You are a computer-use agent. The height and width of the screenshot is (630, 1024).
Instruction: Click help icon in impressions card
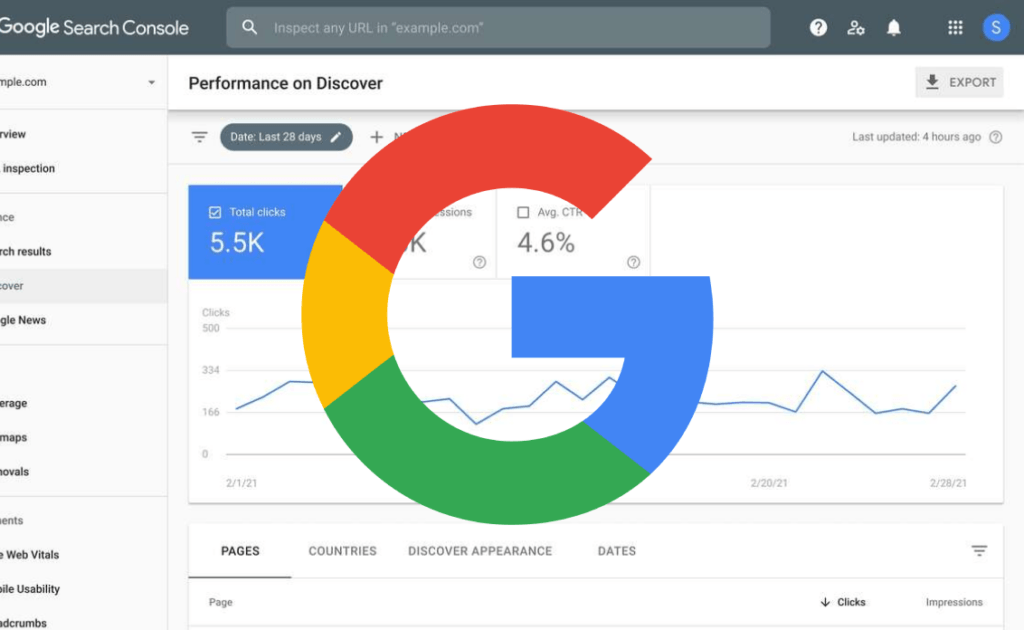(479, 262)
